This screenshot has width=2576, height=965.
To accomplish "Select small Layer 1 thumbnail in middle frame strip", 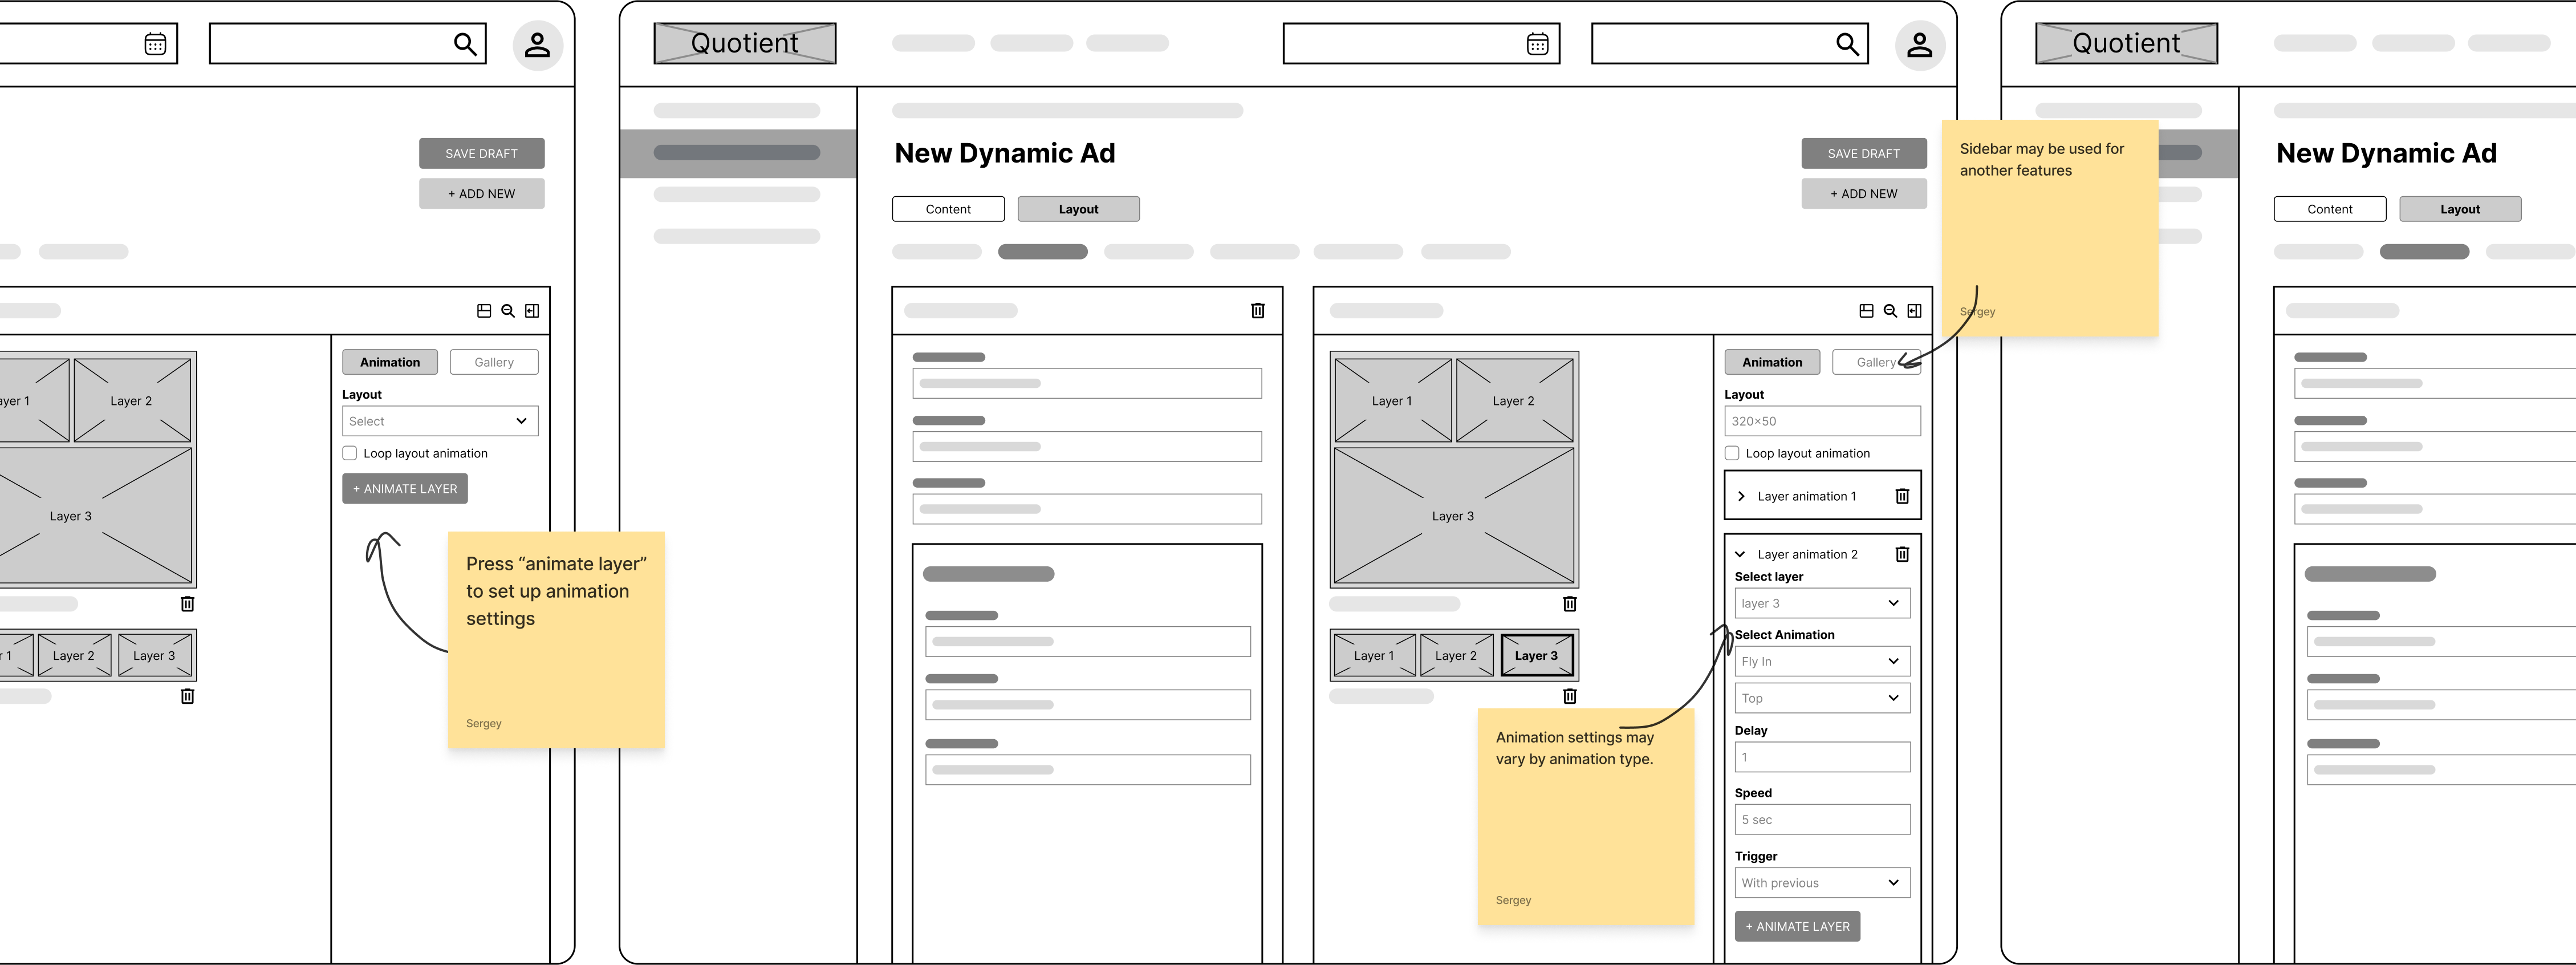I will point(1374,656).
